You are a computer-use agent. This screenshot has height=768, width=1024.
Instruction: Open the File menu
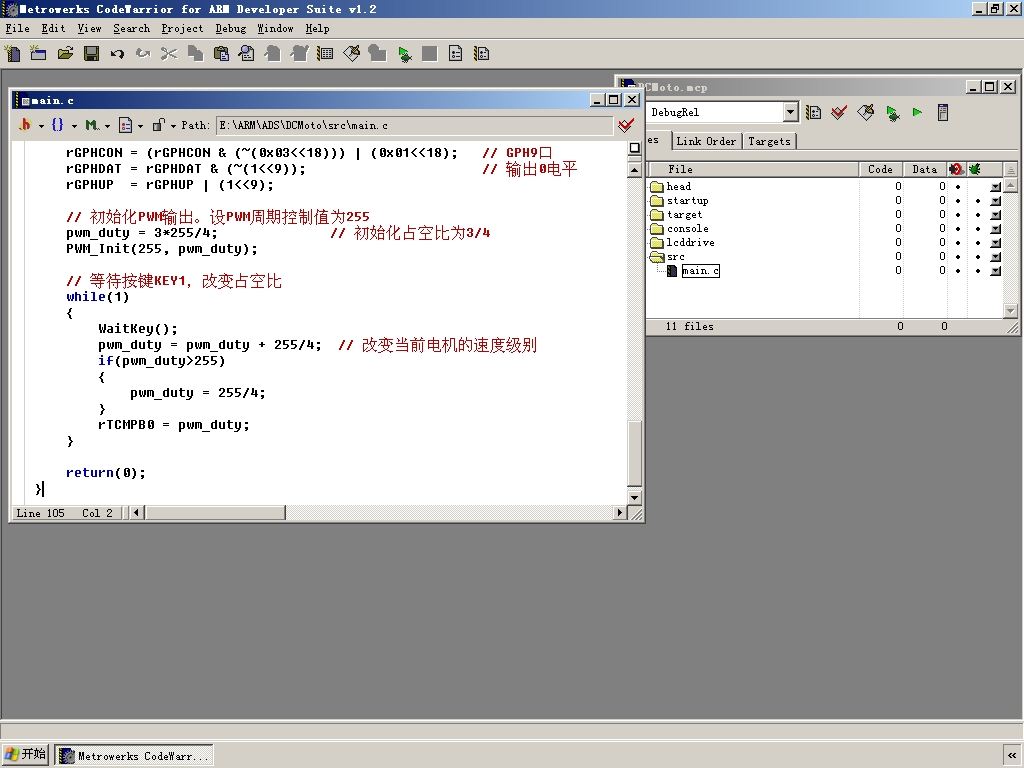[x=18, y=28]
